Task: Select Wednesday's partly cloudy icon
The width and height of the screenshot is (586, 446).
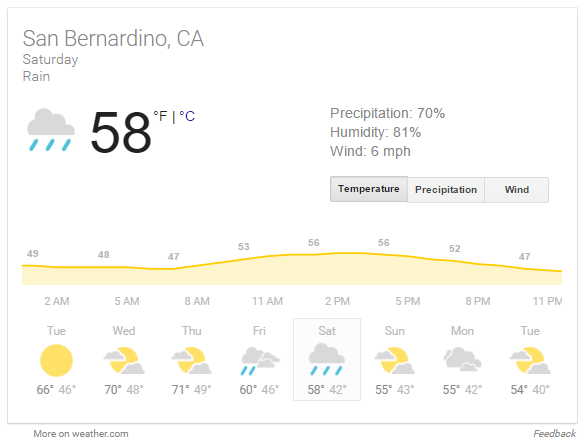Action: pos(124,360)
